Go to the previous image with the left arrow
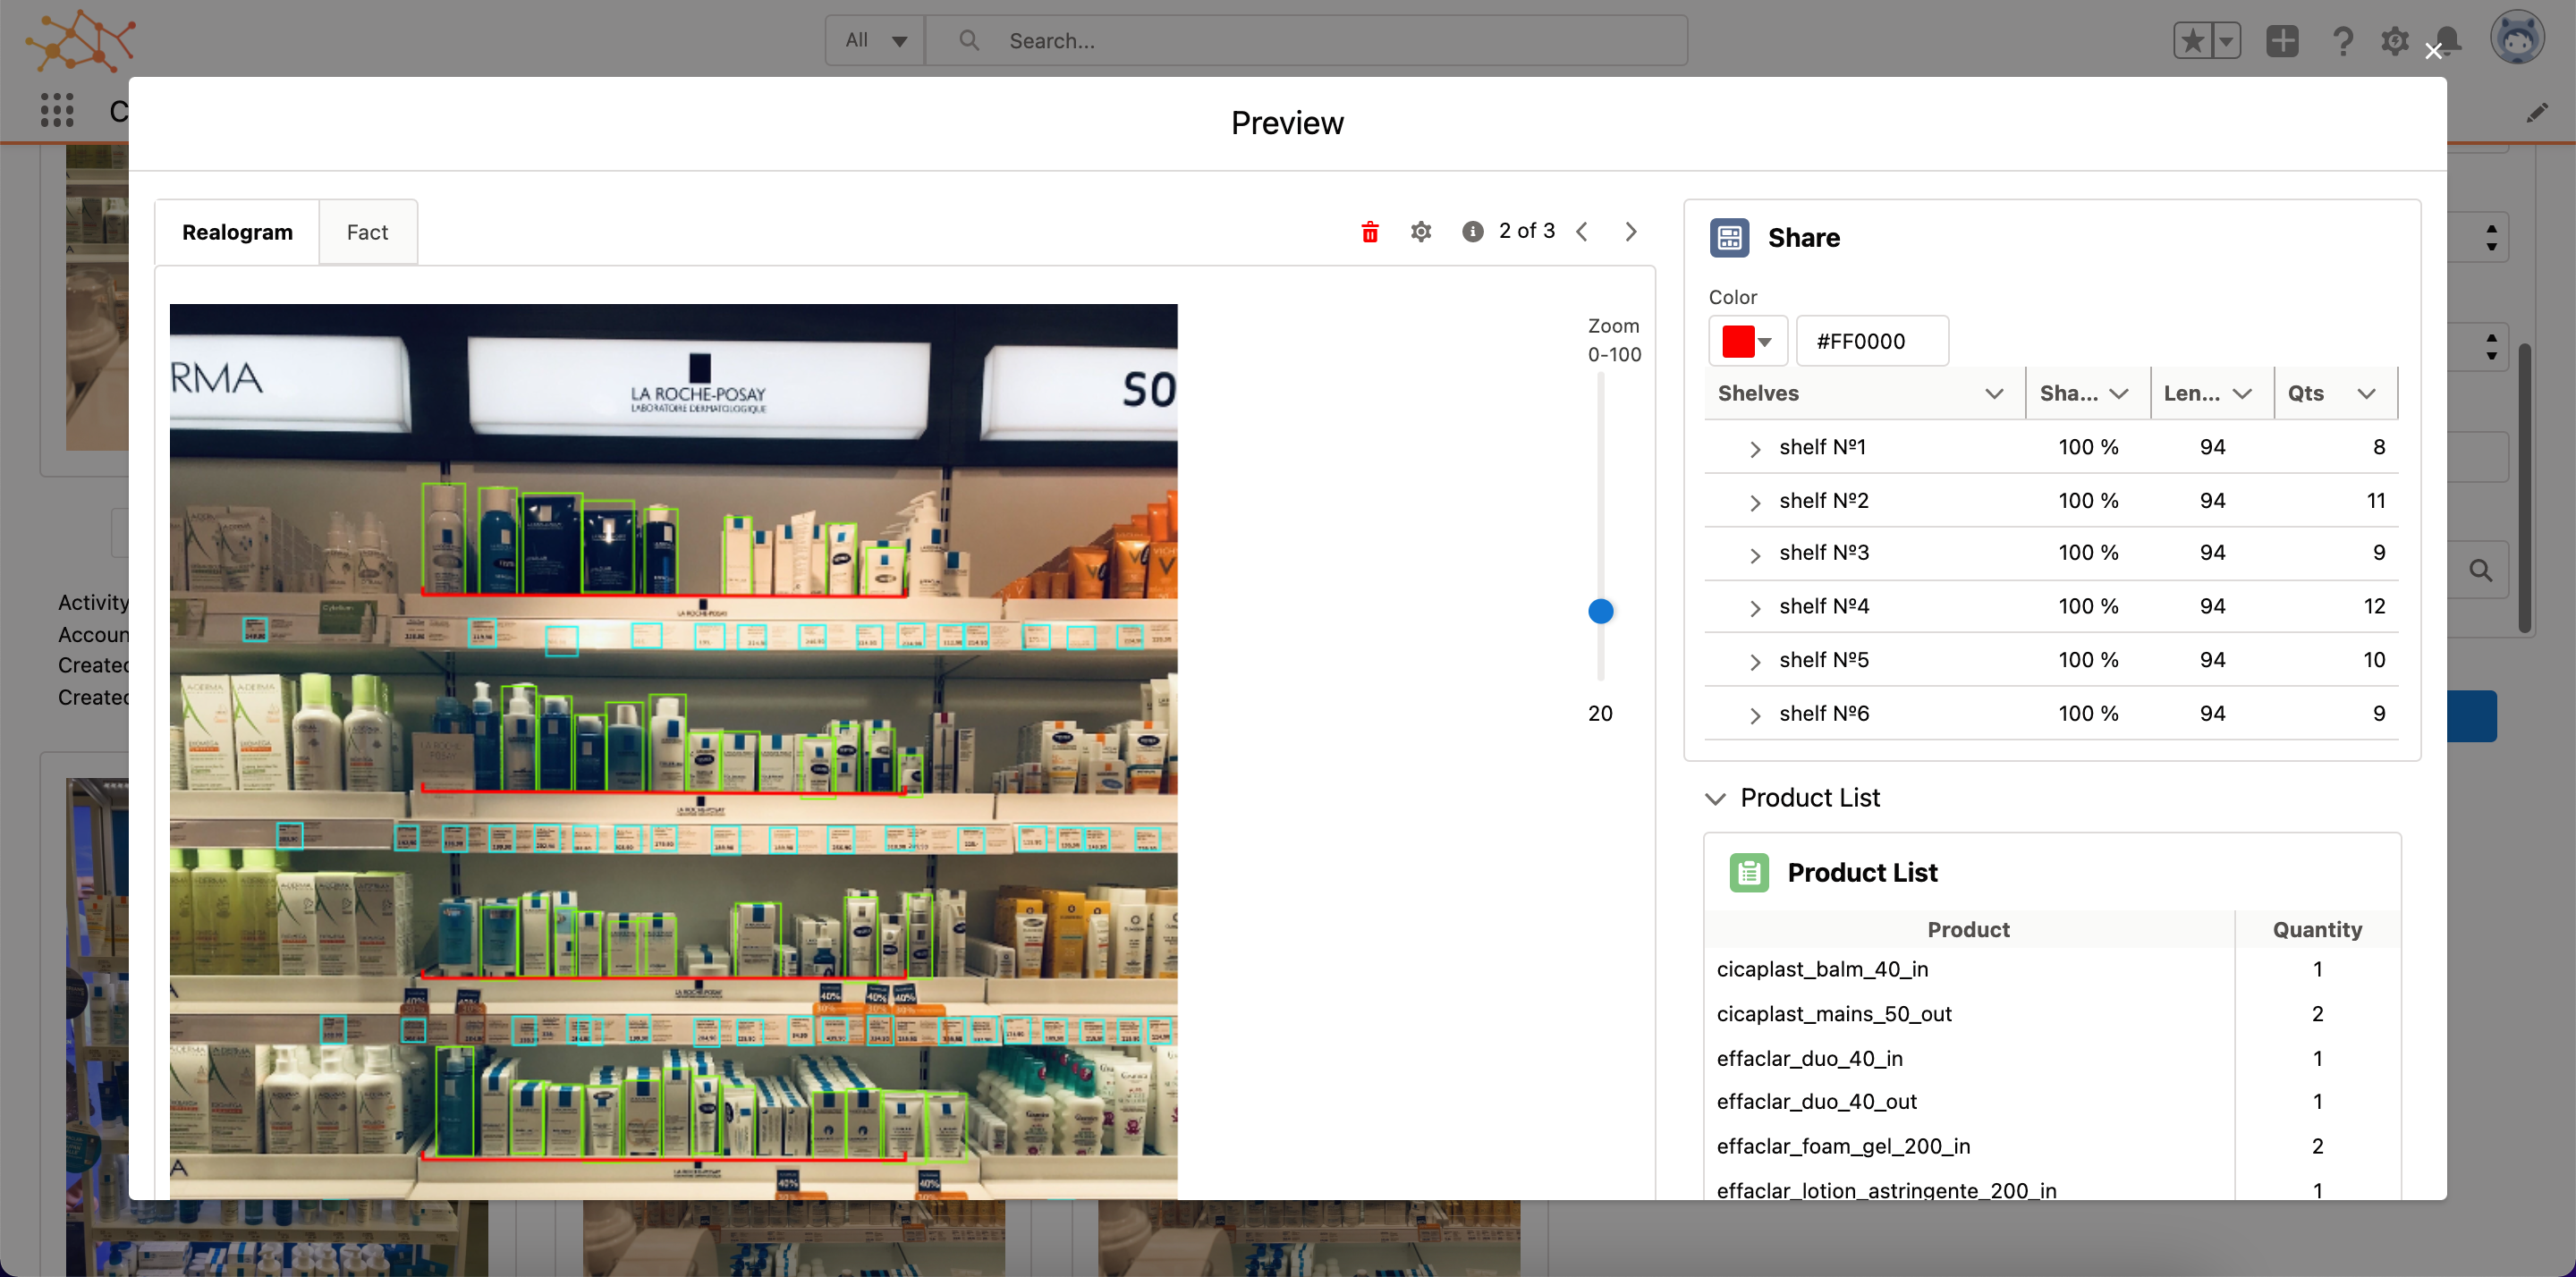Screen dimensions: 2576x1277 1583,231
